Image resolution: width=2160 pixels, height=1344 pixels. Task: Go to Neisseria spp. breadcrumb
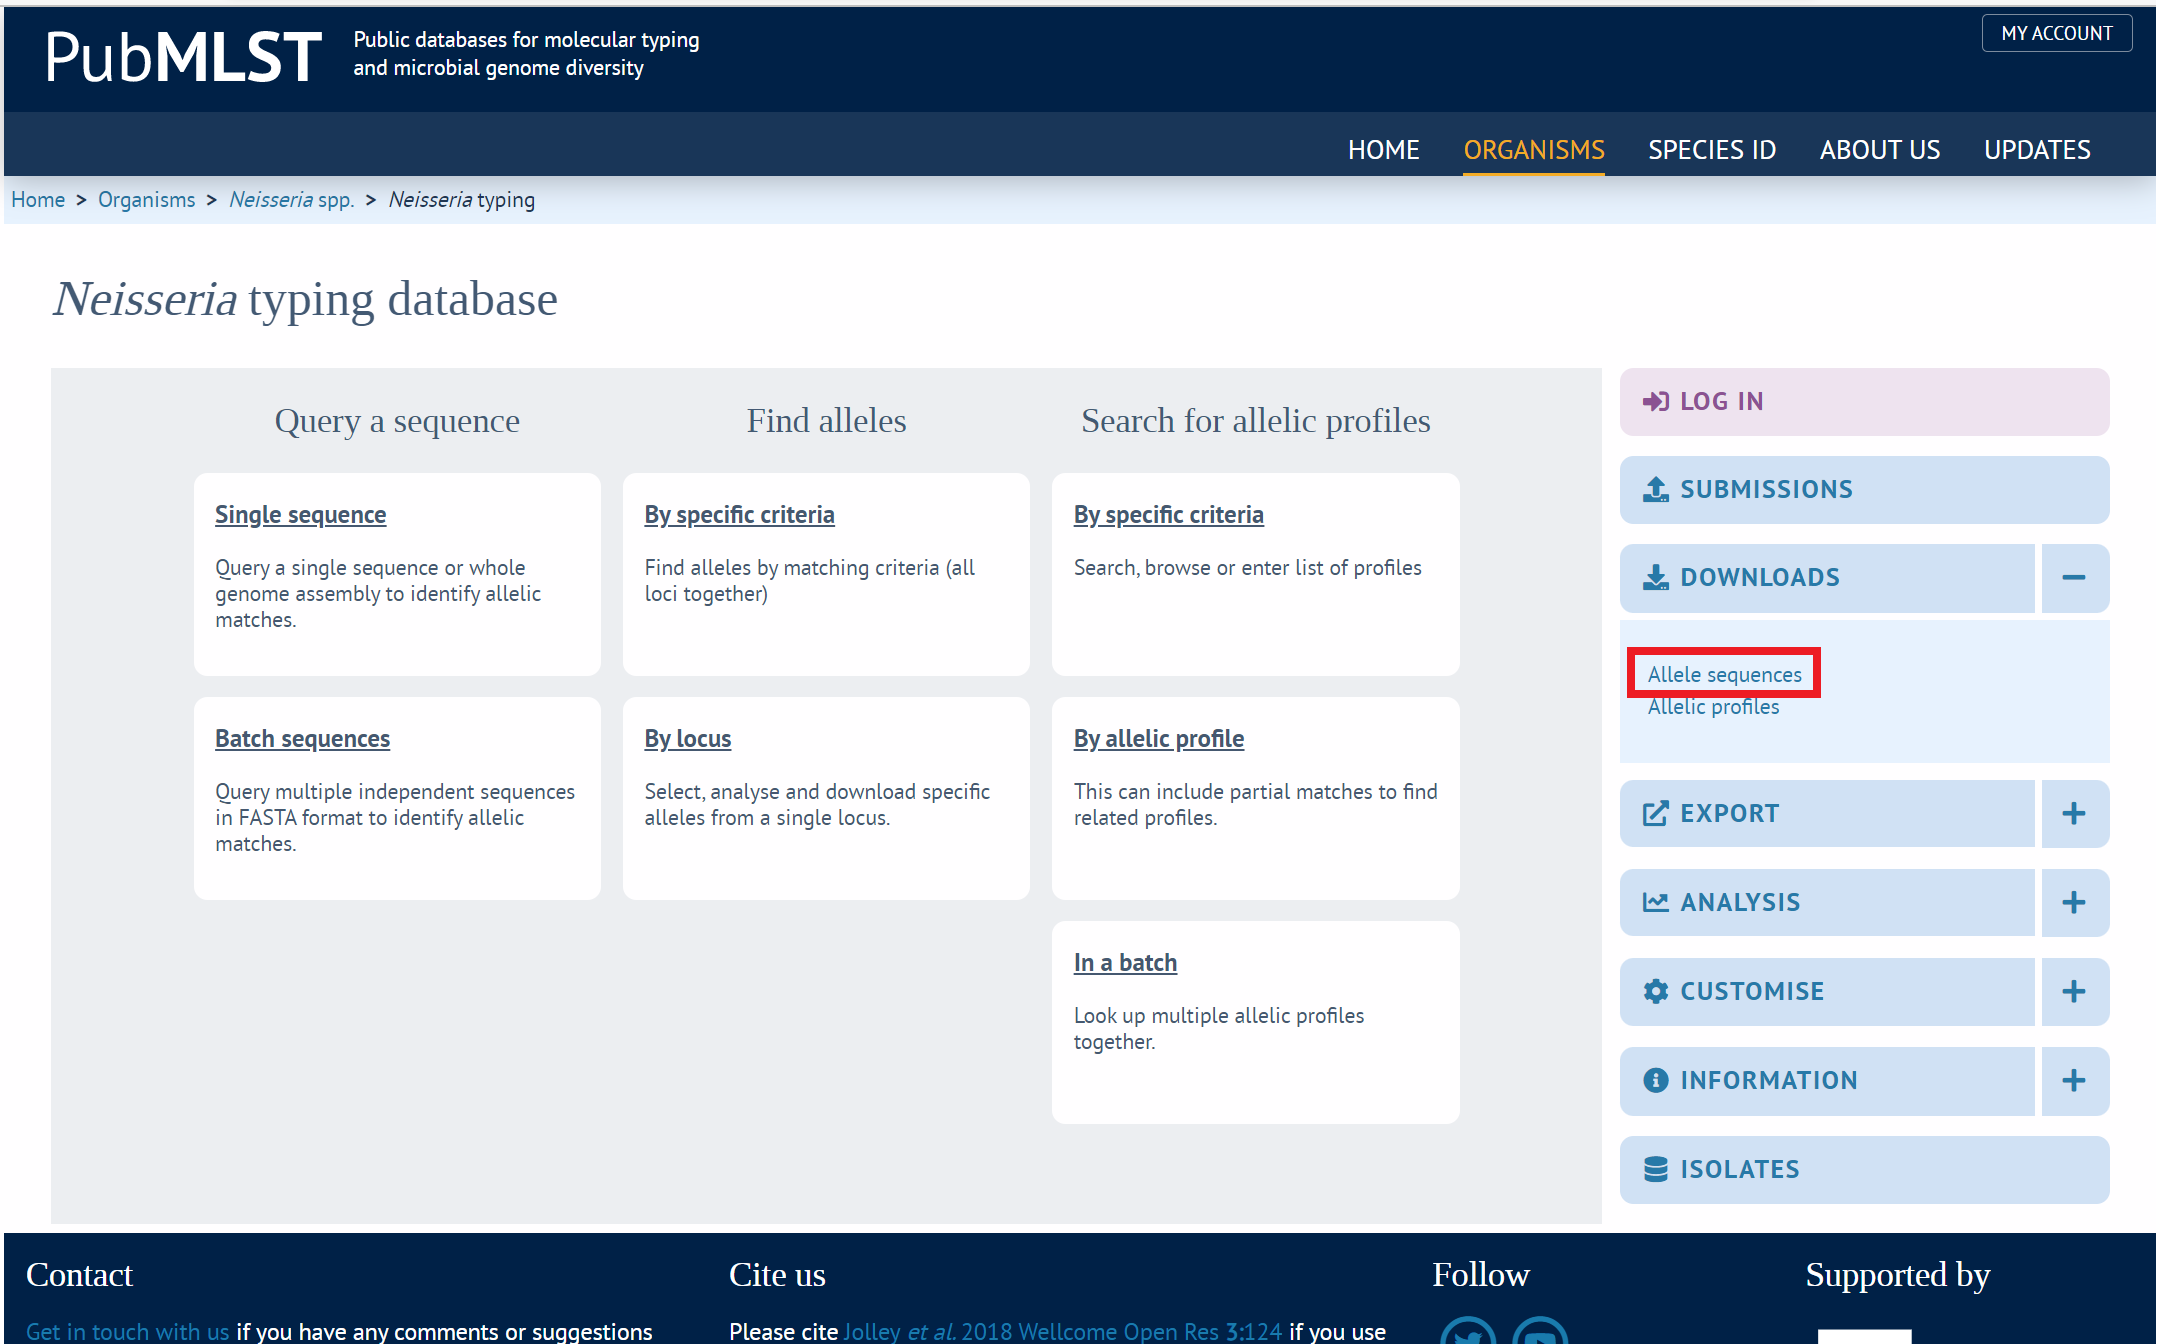pos(292,199)
